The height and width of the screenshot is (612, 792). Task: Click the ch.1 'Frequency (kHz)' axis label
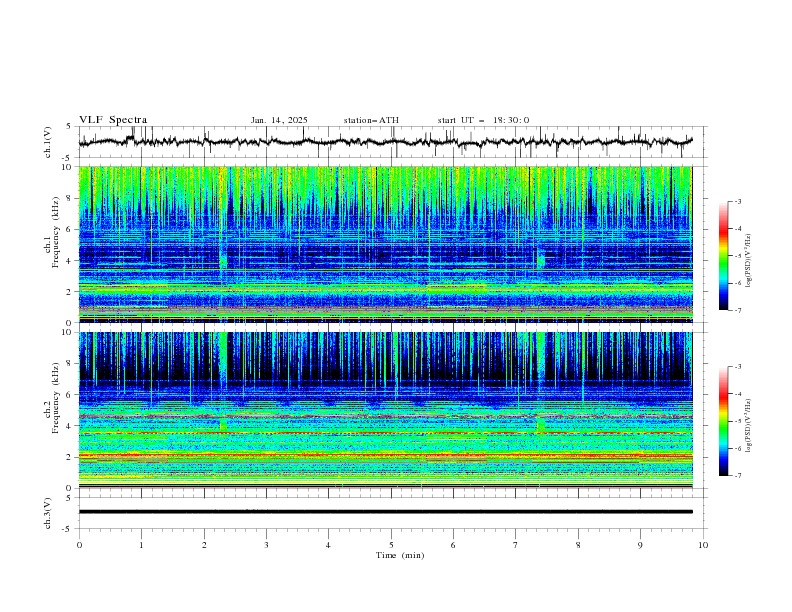pos(56,232)
